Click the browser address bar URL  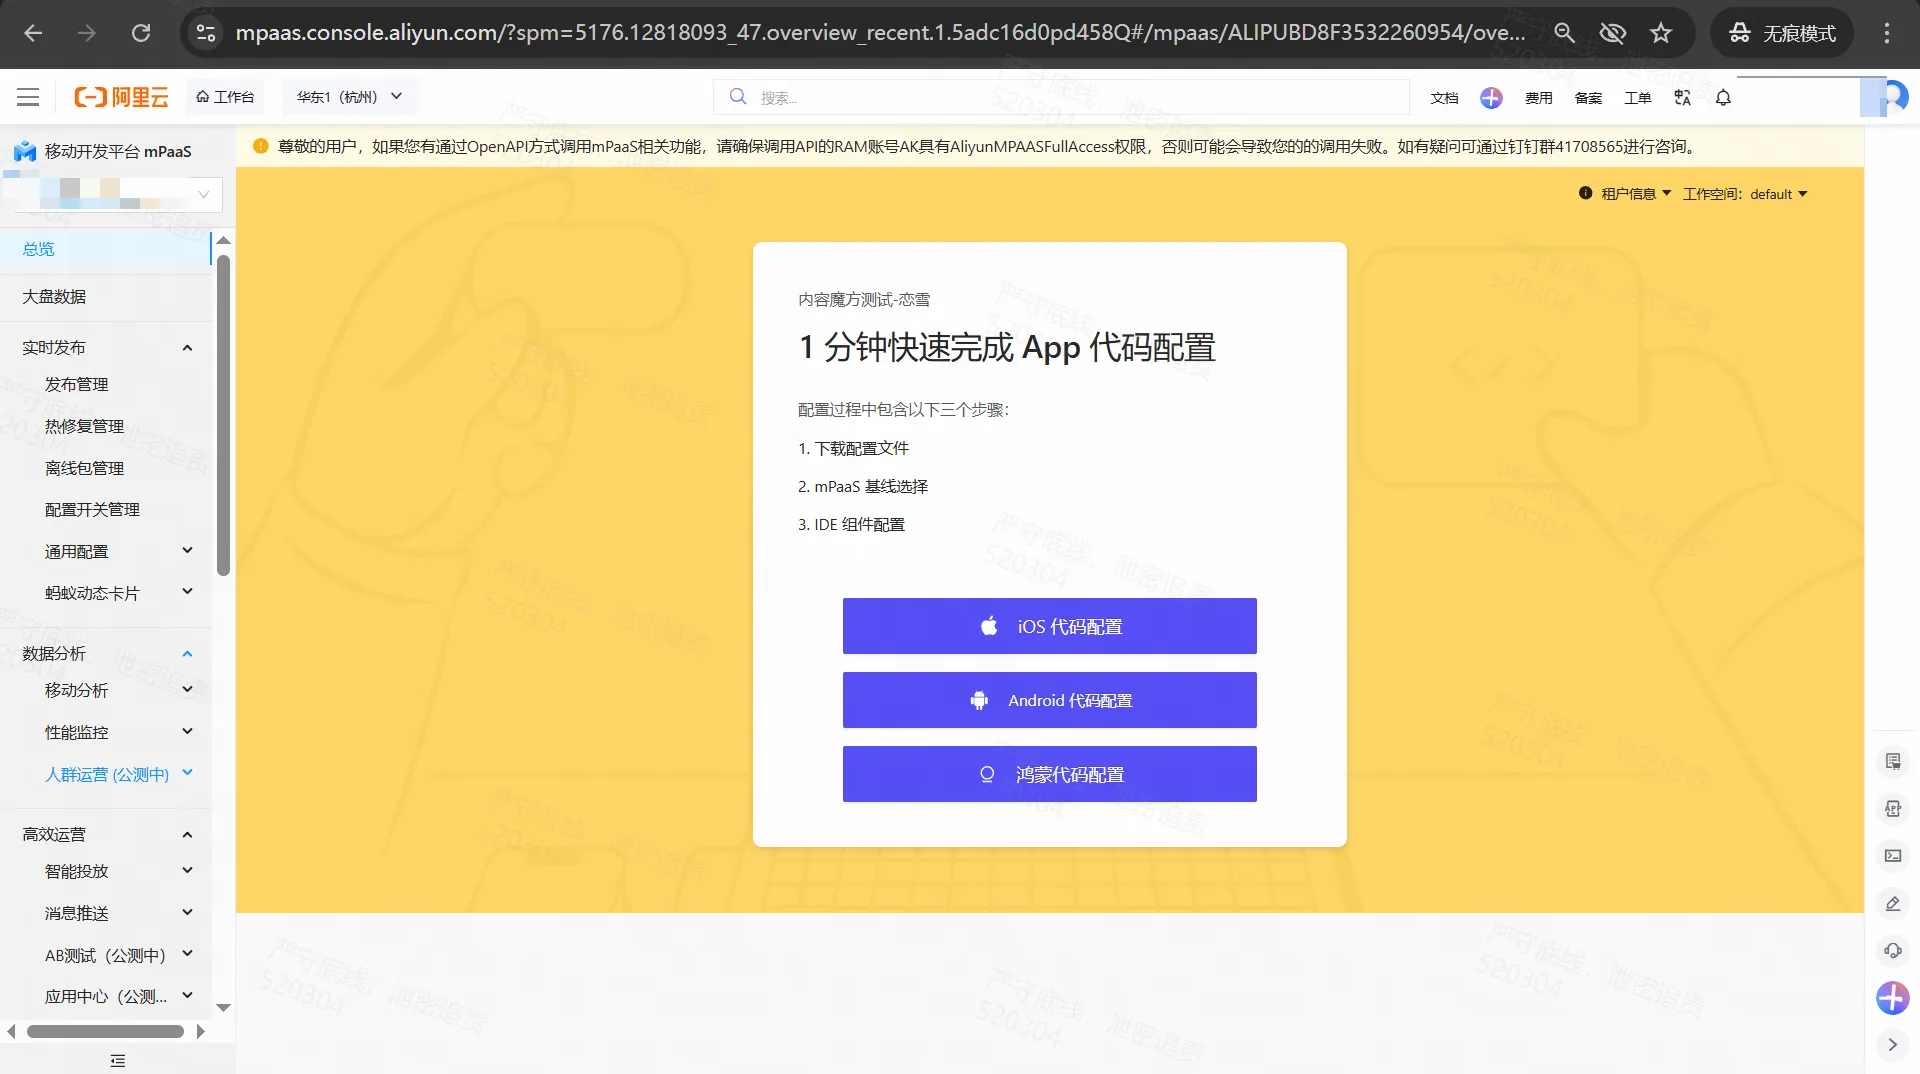(880, 33)
